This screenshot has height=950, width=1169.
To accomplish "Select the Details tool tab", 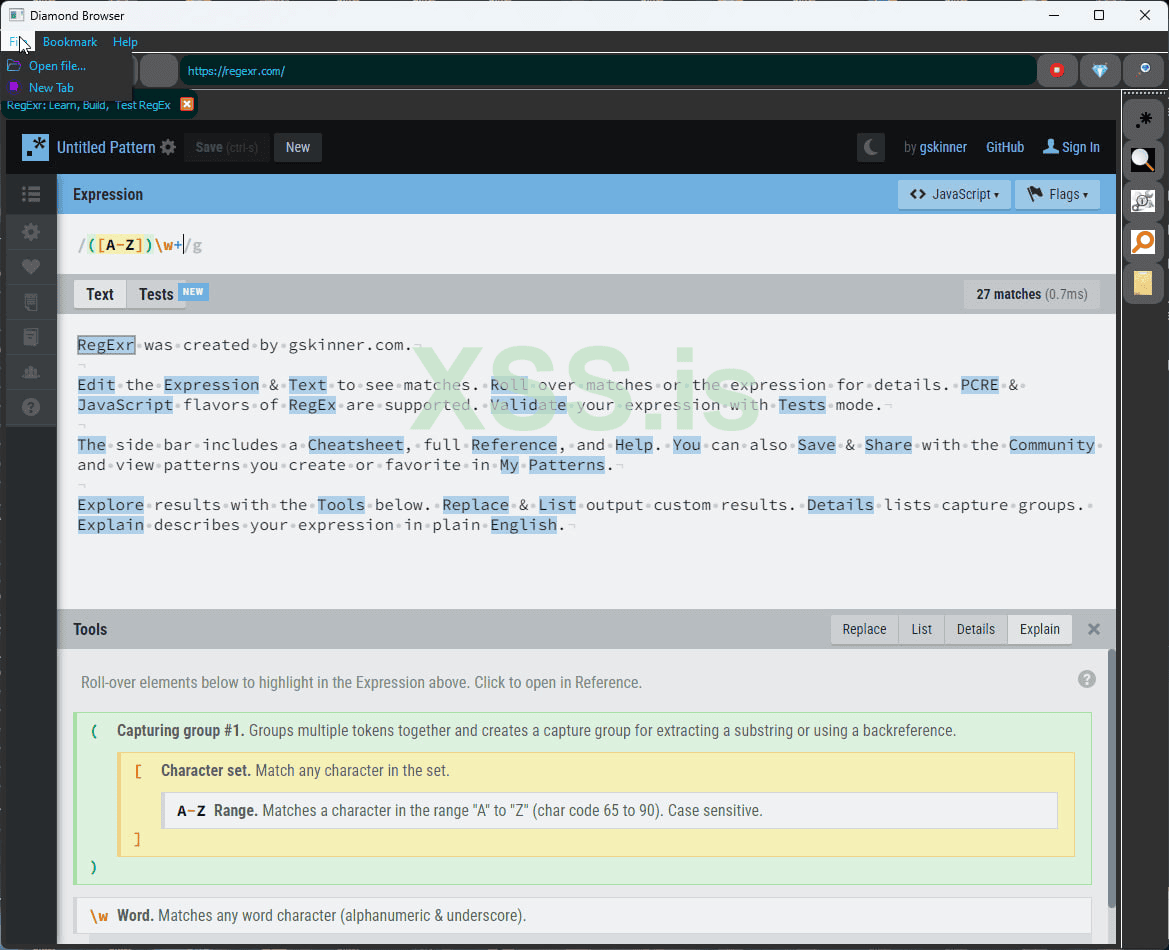I will pos(975,629).
